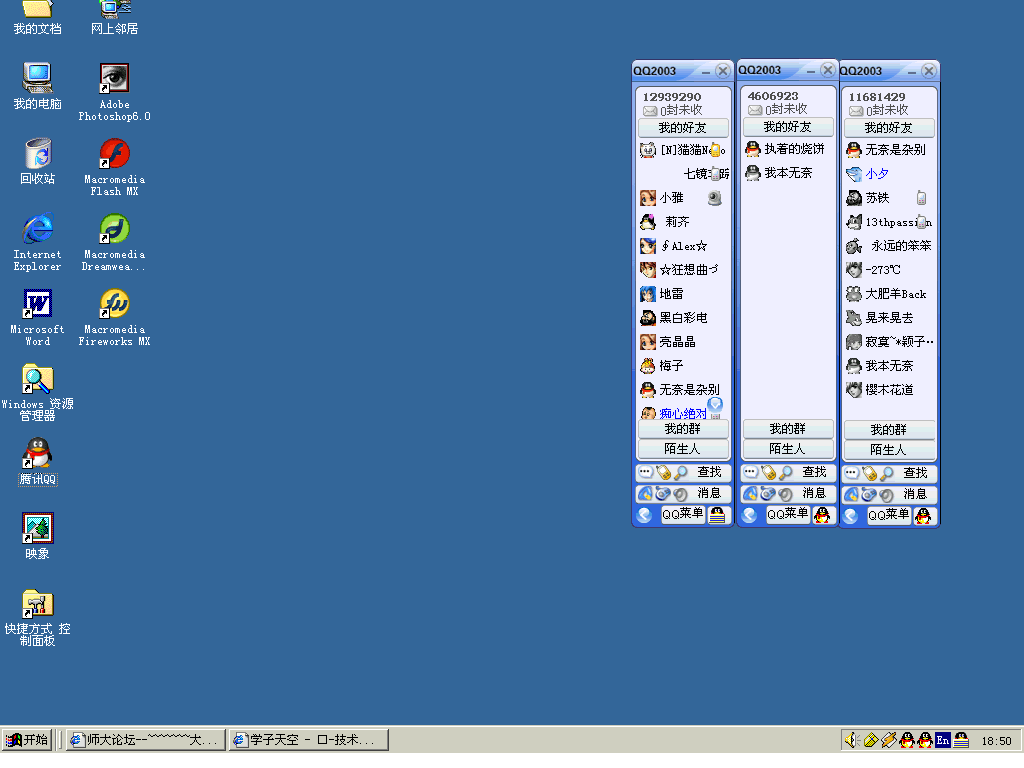Open QQ菜单 in QQ 11681429 window
1024x768 pixels.
pos(888,515)
